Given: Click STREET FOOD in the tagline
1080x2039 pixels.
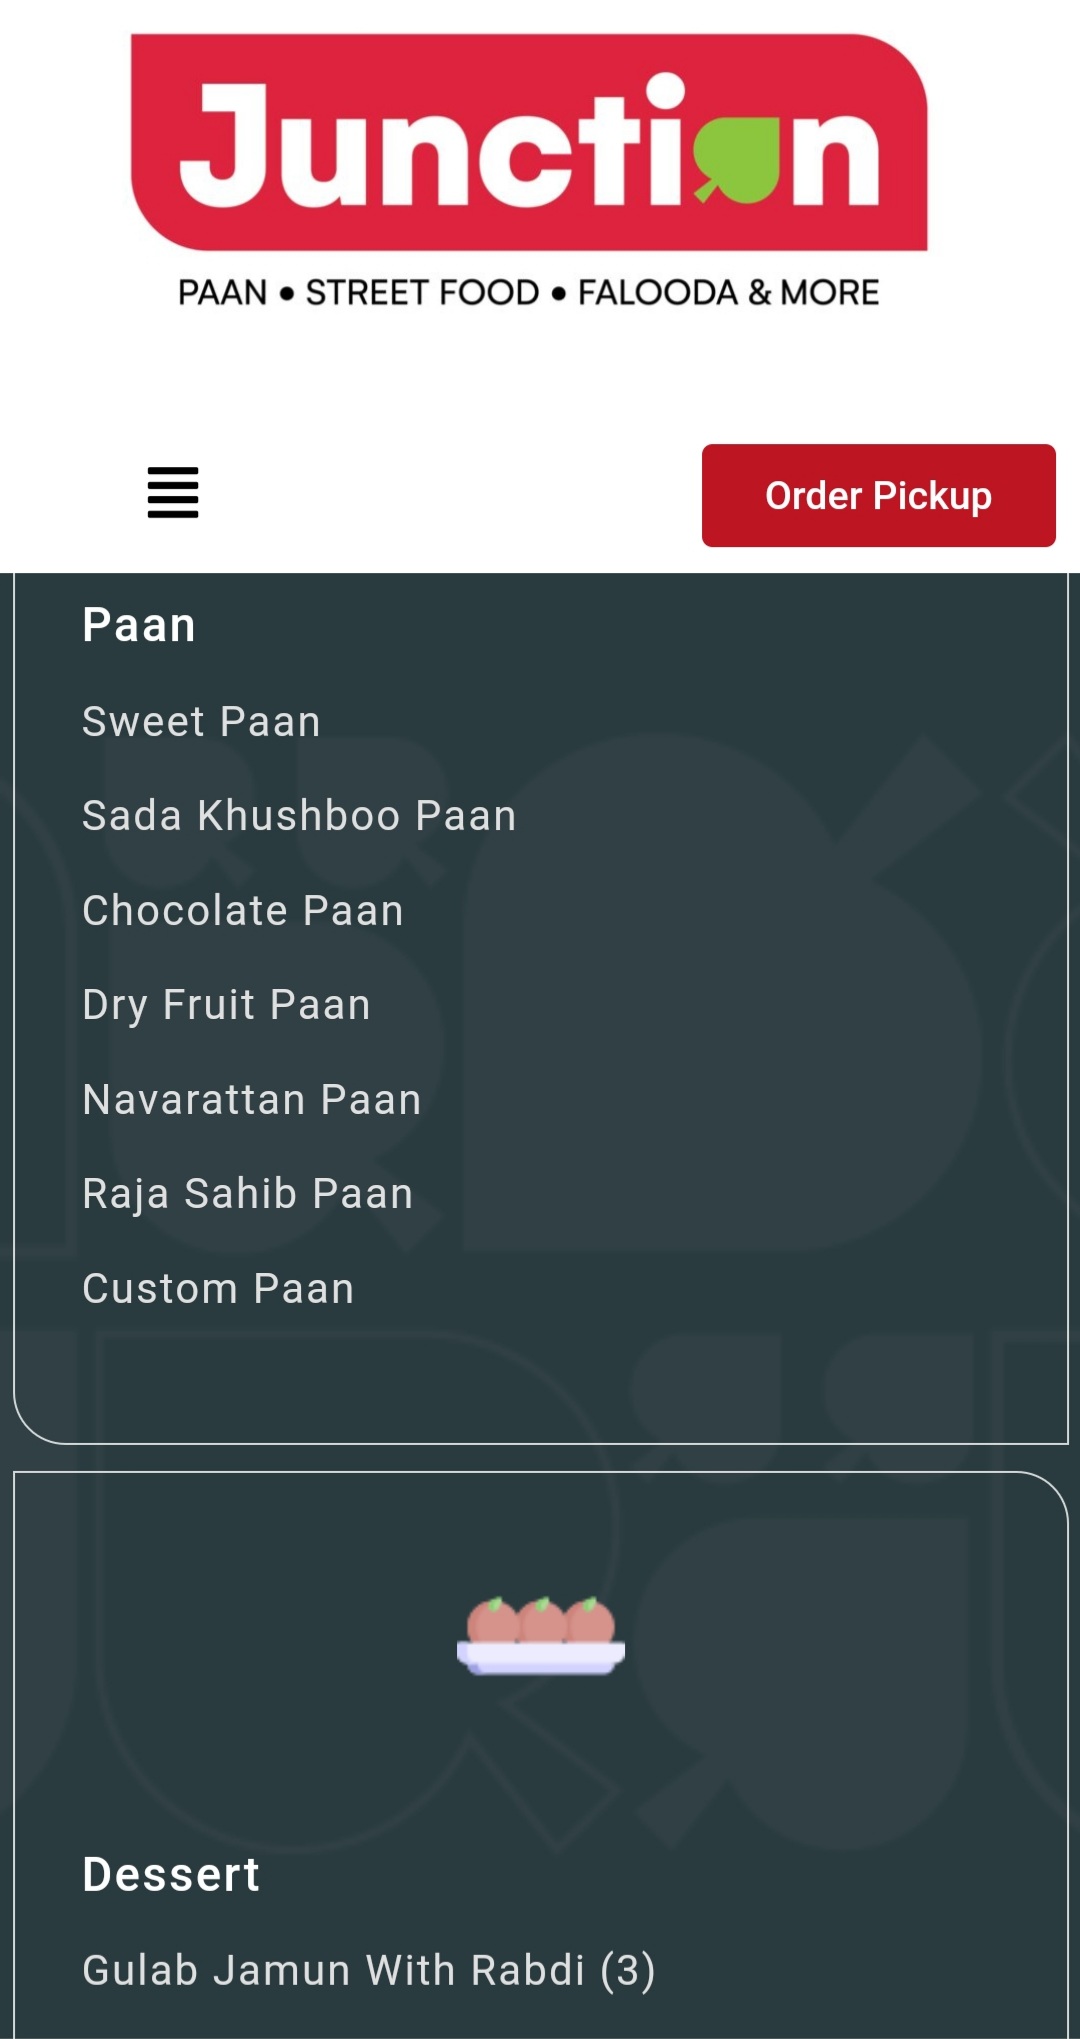Looking at the screenshot, I should (x=422, y=292).
